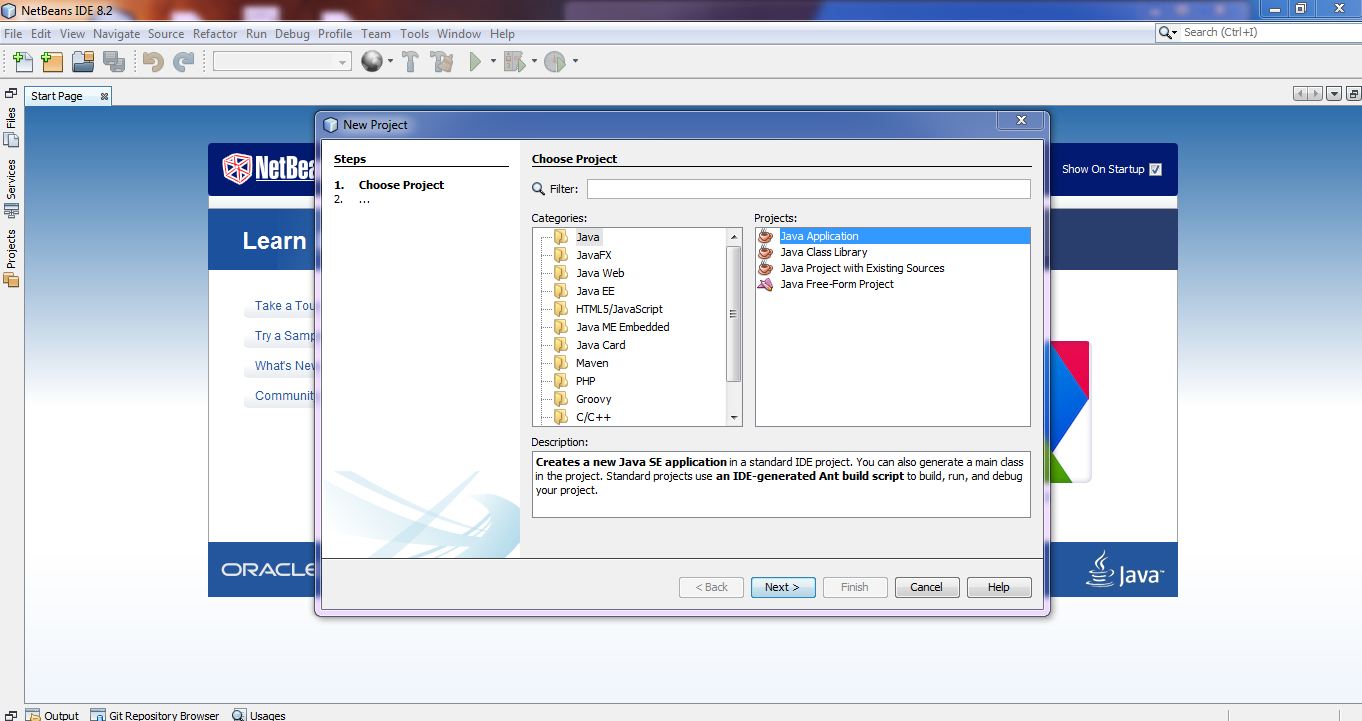Screen dimensions: 1362x721
Task: Click the Categories scroll up arrow
Action: tap(734, 237)
